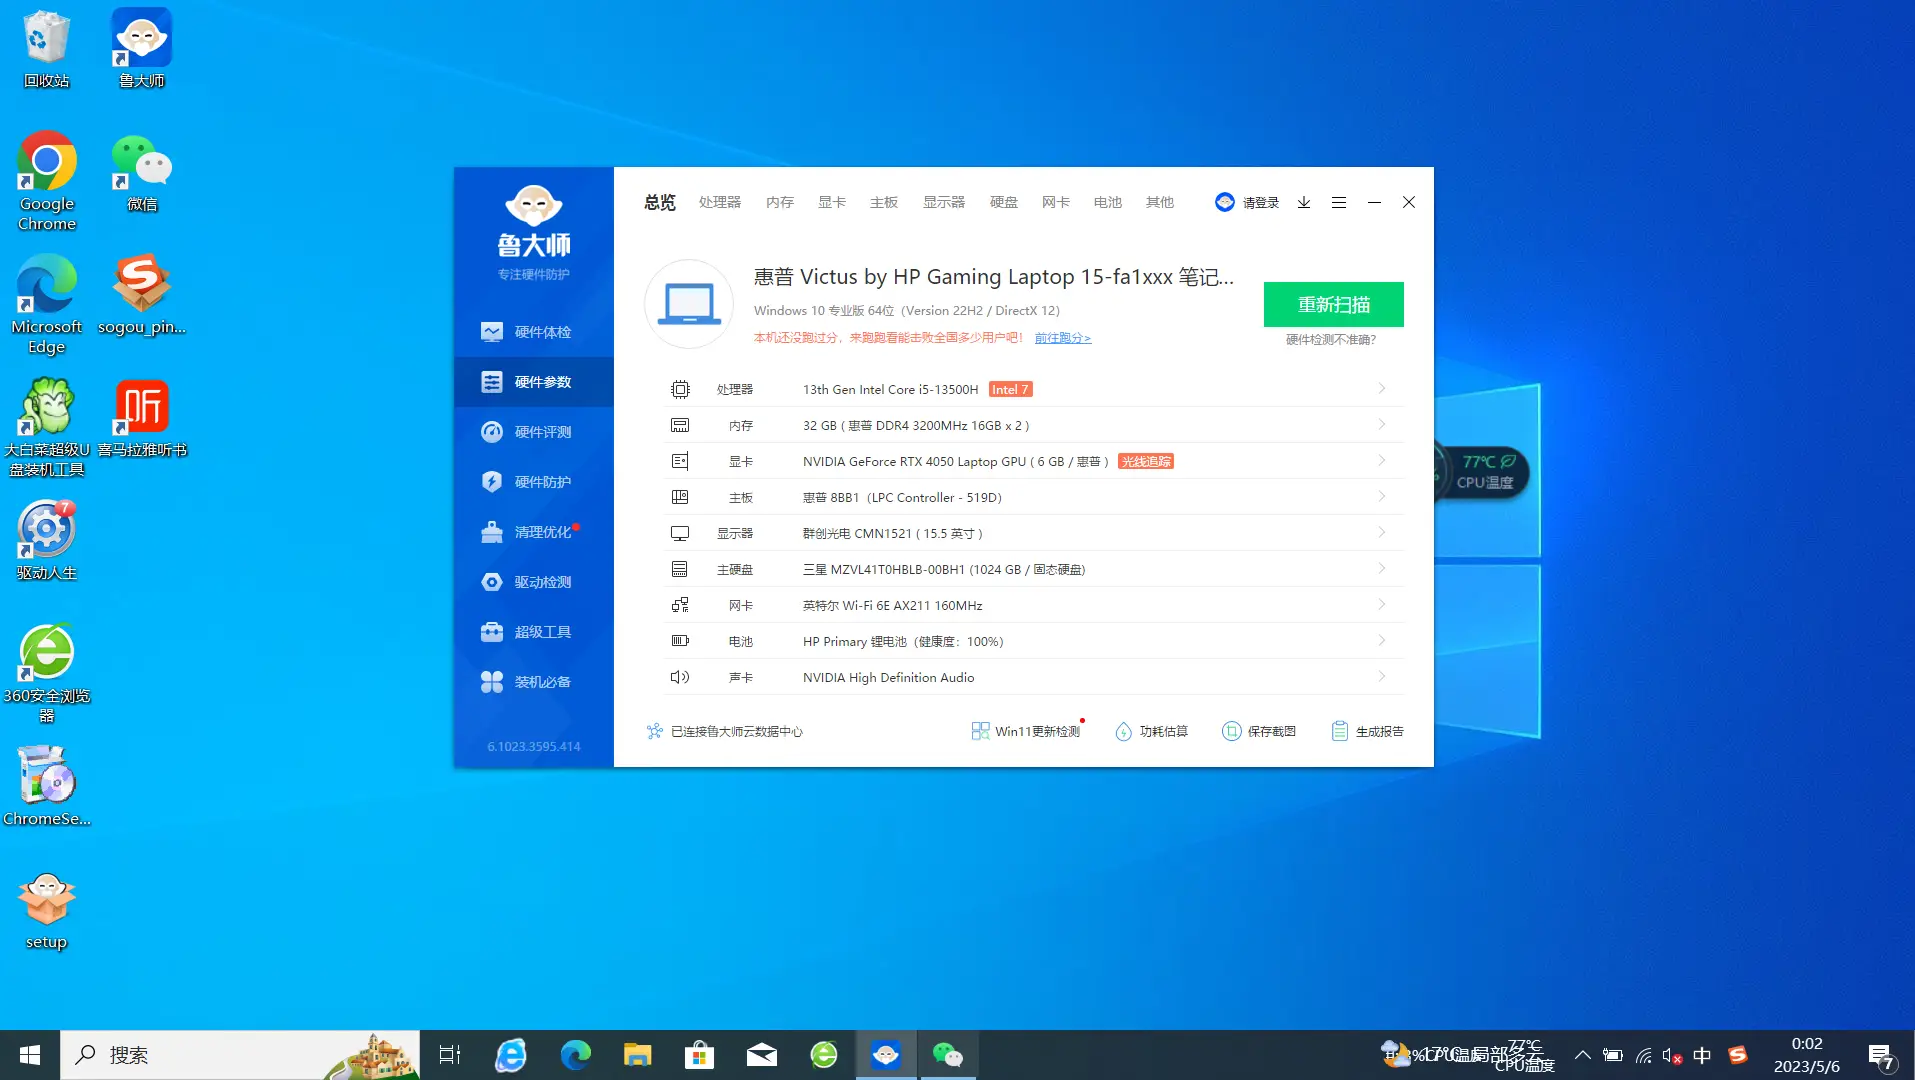
Task: Click the 主硬盘 disk icon
Action: (x=680, y=569)
